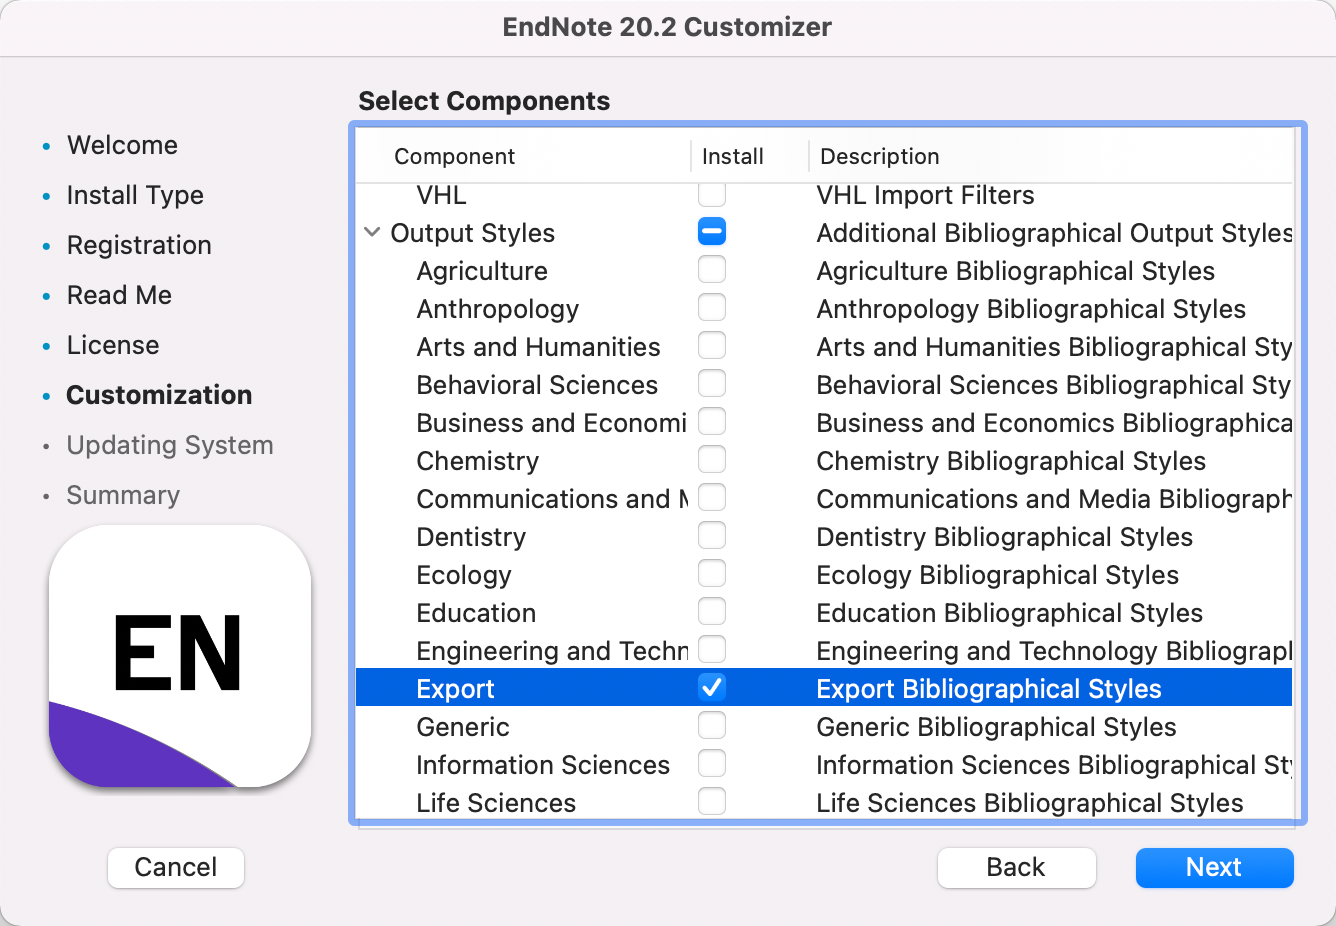The image size is (1336, 926).
Task: Select the Arts and Humanities row
Action: click(x=824, y=346)
